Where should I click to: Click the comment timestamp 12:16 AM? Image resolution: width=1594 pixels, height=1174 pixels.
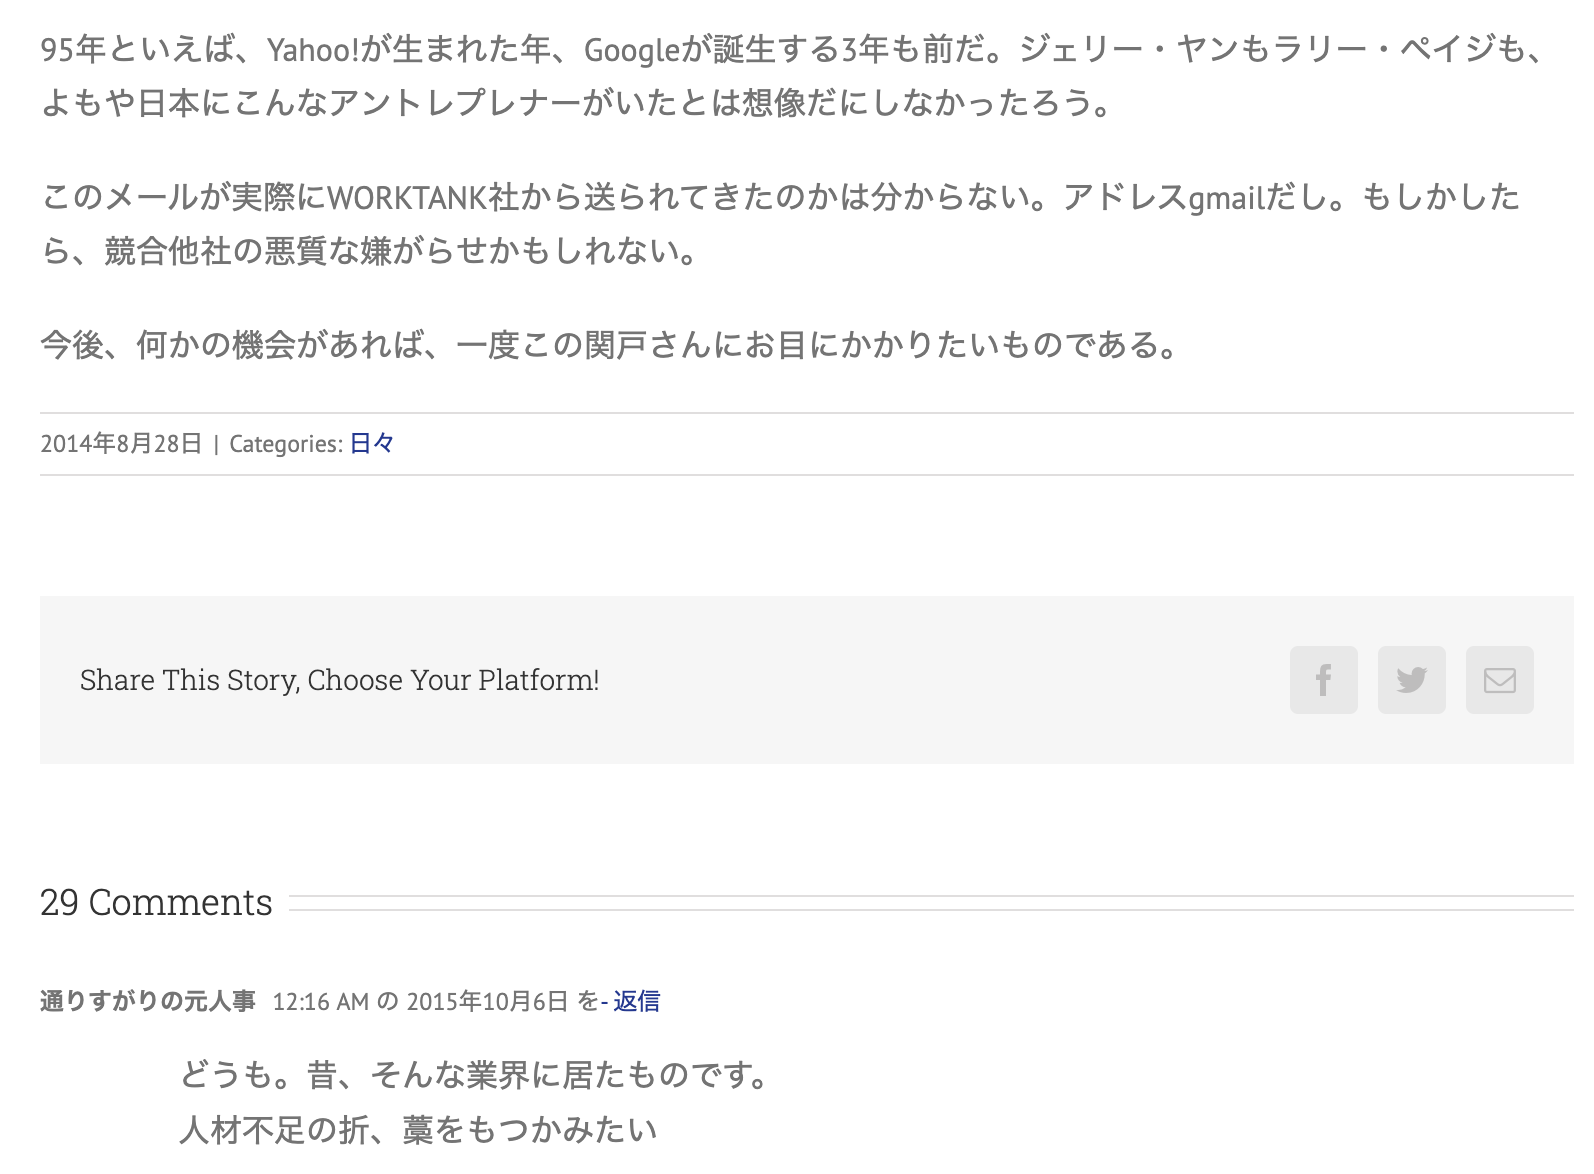pos(320,1001)
